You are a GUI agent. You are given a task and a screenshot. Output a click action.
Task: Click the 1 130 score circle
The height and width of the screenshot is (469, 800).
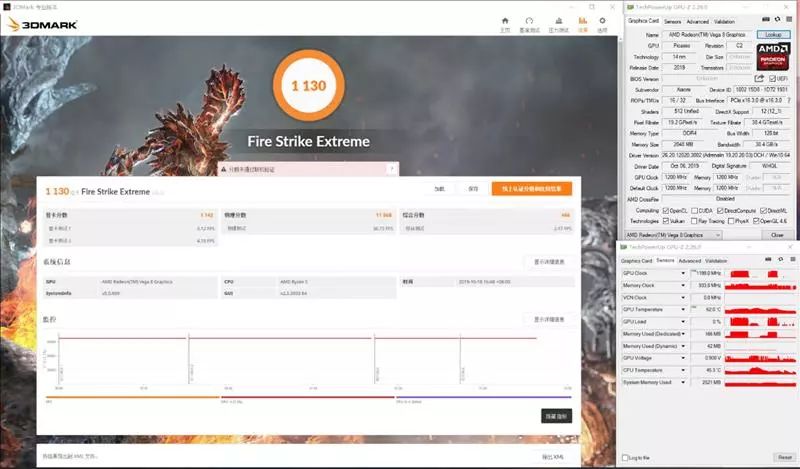coord(309,85)
